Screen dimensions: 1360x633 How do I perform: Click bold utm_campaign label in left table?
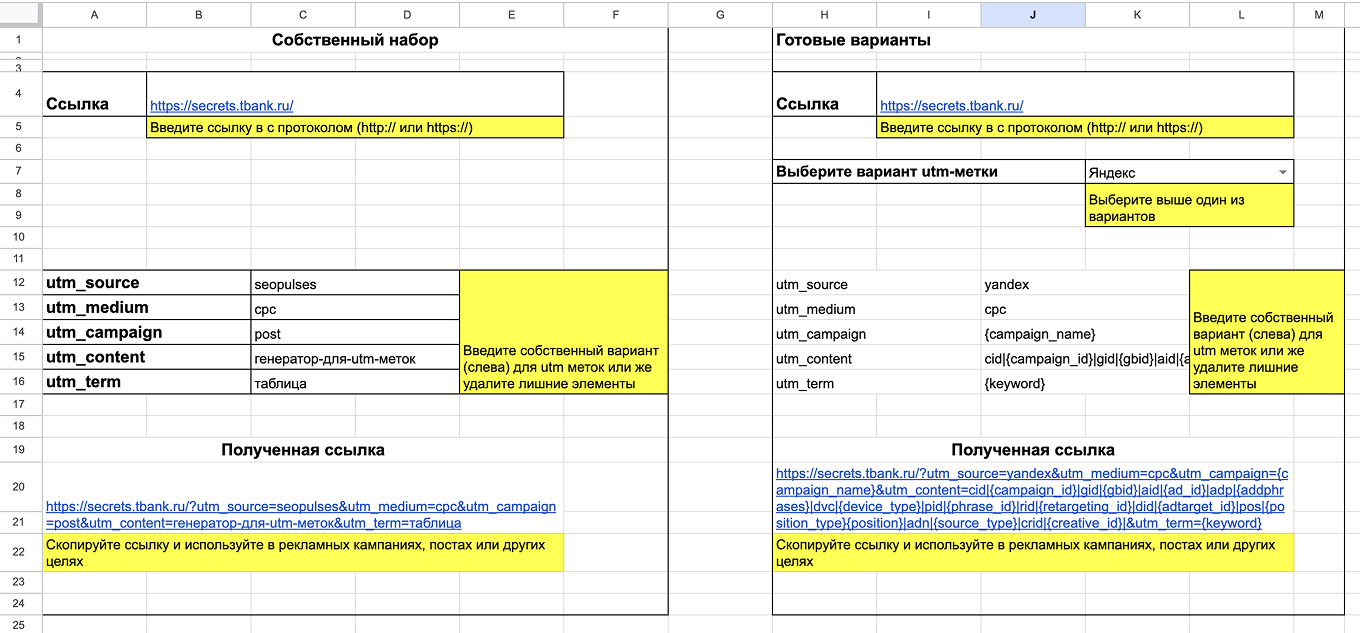(x=104, y=332)
